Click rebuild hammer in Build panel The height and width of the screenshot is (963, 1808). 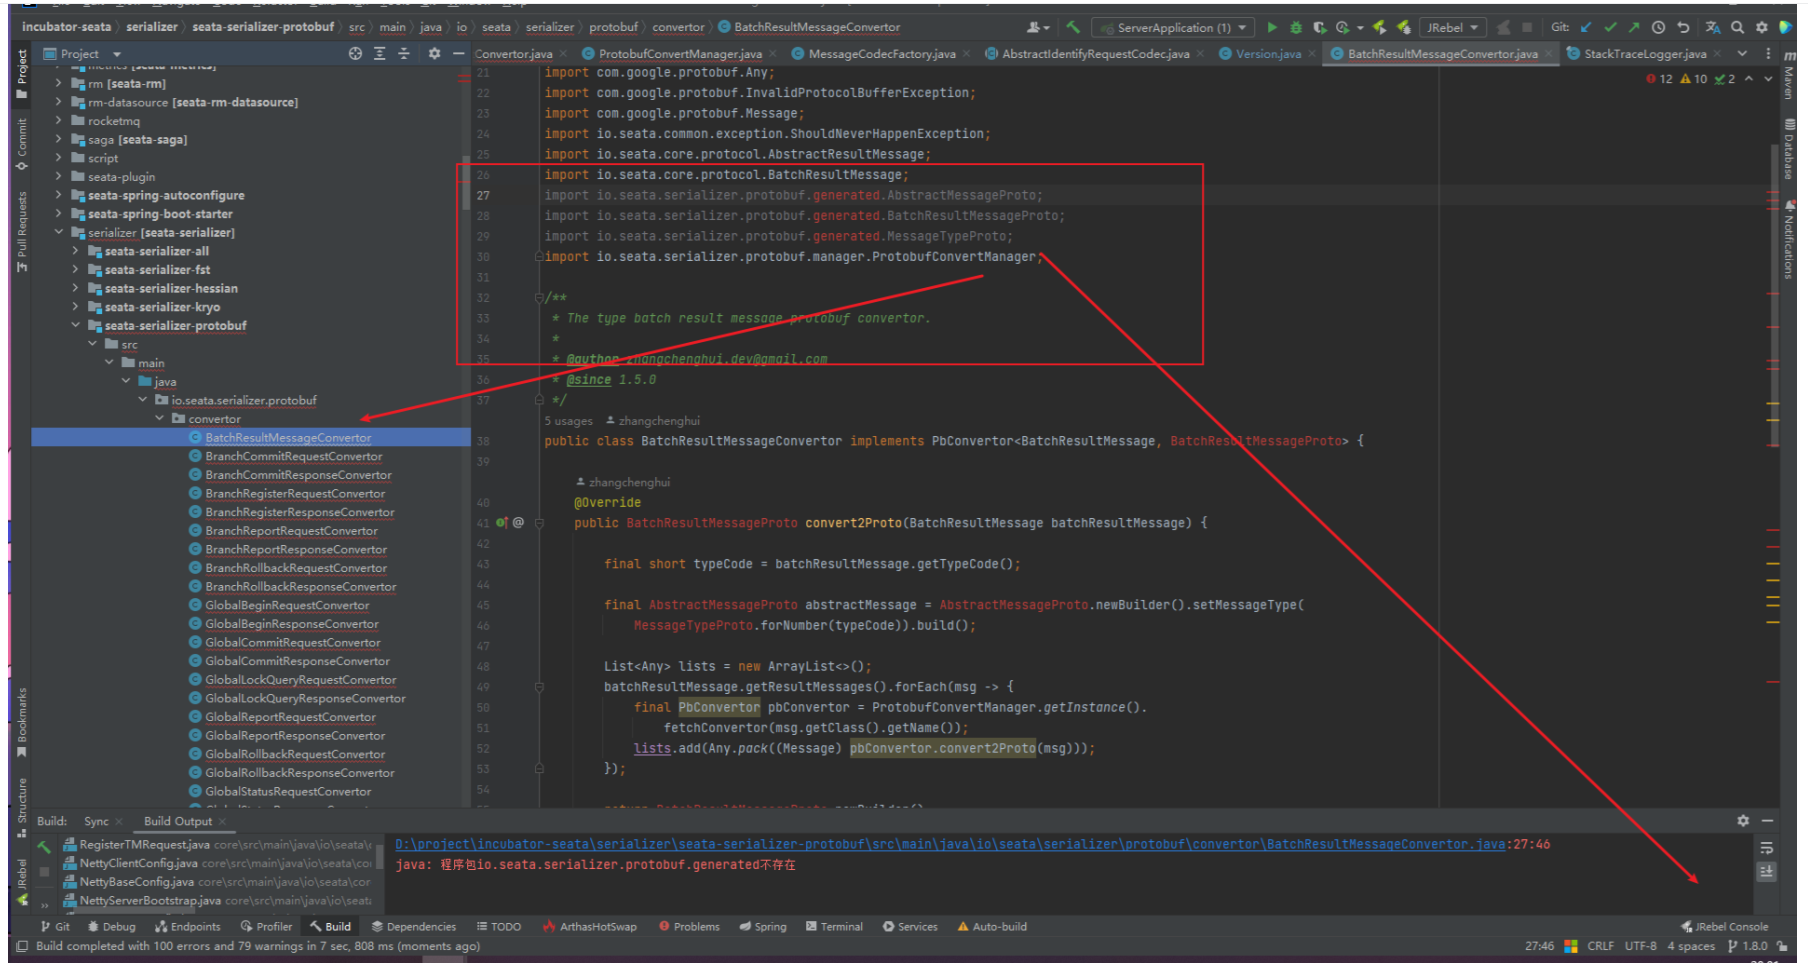point(44,847)
